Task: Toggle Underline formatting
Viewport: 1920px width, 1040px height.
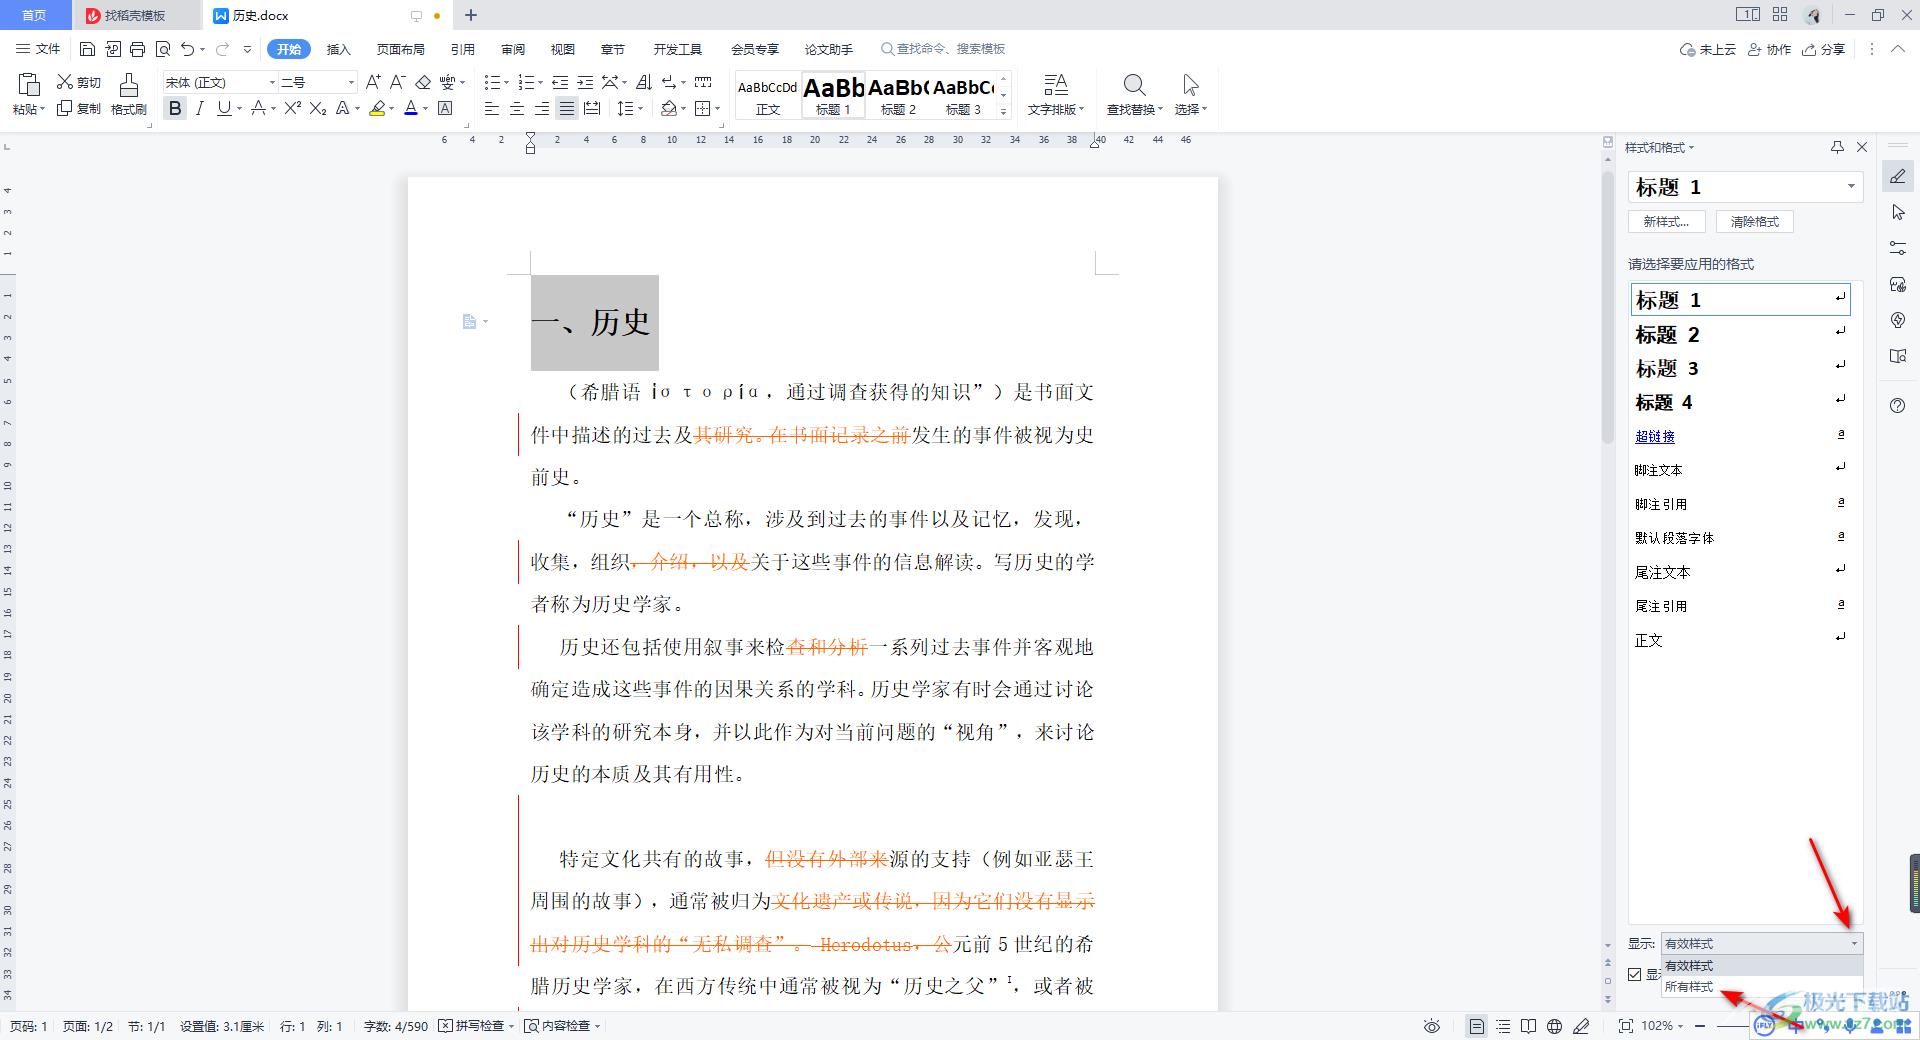Action: pos(224,108)
